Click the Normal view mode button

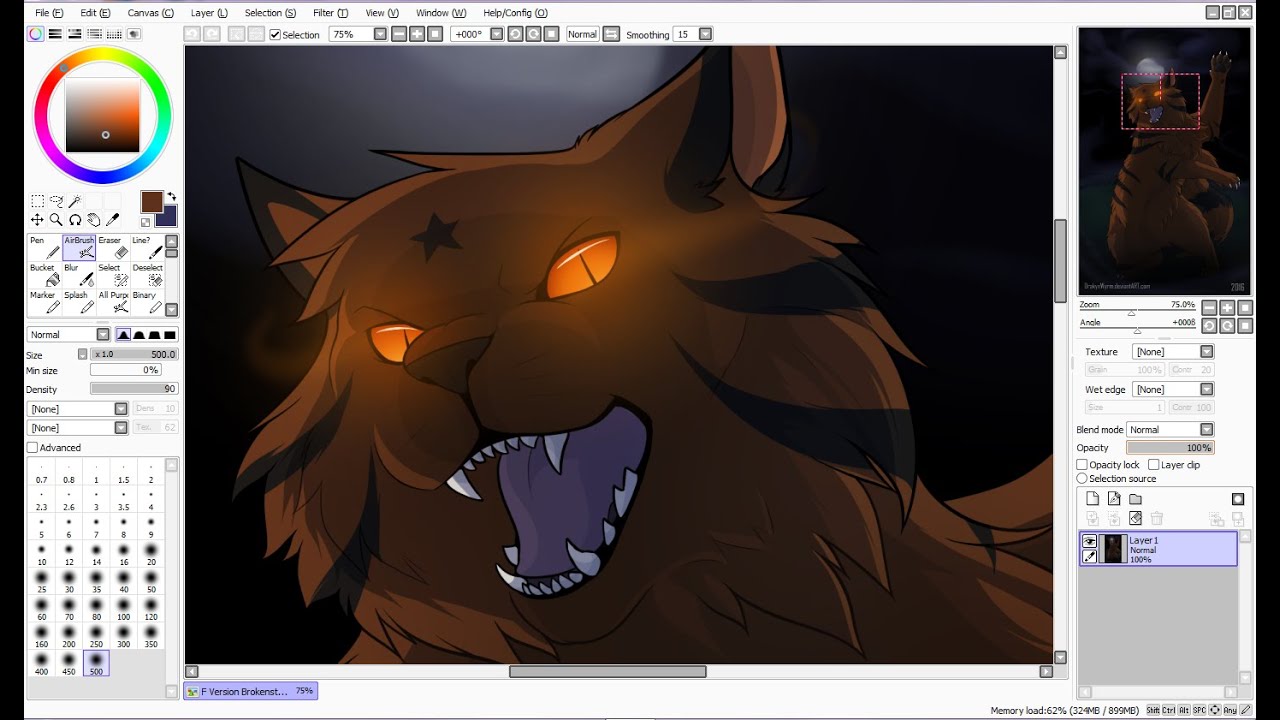pyautogui.click(x=583, y=34)
